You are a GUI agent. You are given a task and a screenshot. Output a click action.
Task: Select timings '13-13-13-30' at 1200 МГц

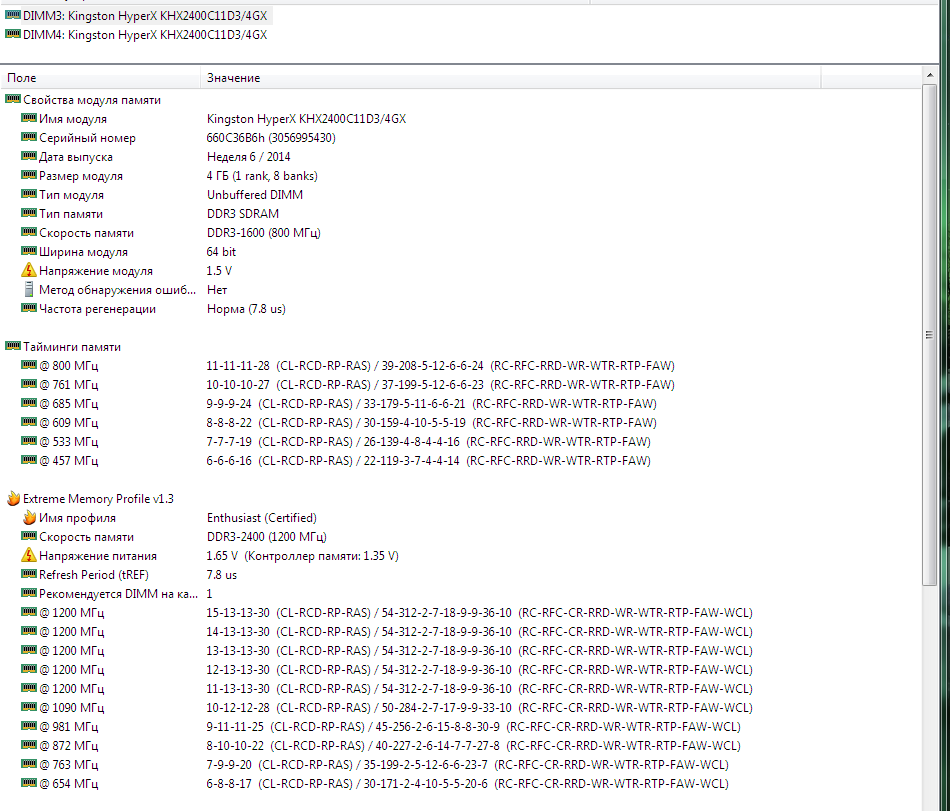pos(238,650)
